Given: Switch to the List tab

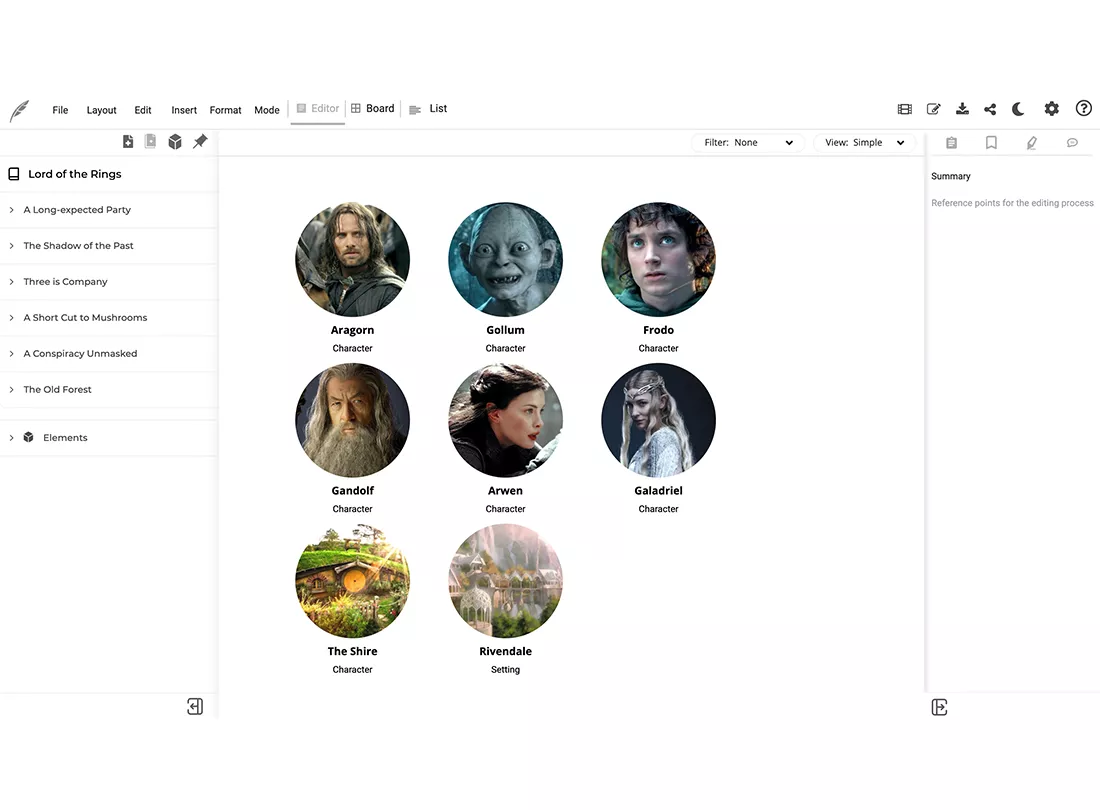Looking at the screenshot, I should pyautogui.click(x=429, y=109).
